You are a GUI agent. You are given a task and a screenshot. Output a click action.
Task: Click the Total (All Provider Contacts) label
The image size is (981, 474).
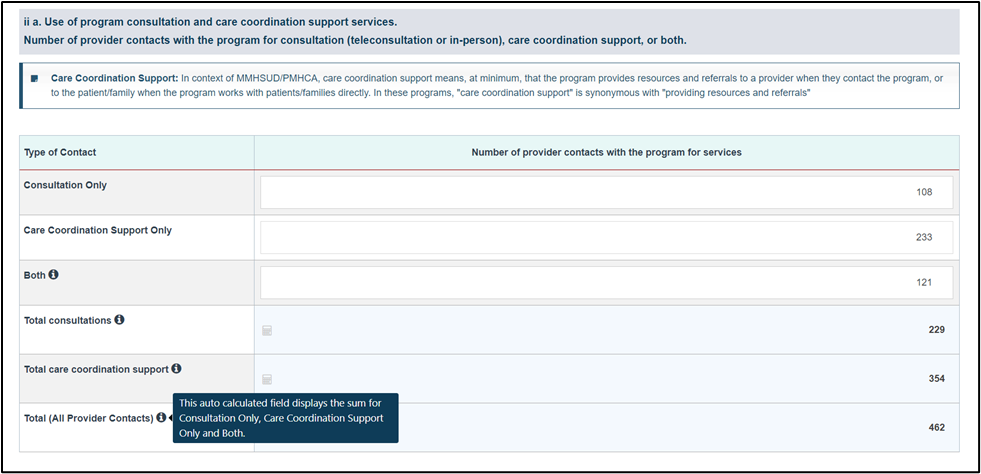(x=88, y=418)
